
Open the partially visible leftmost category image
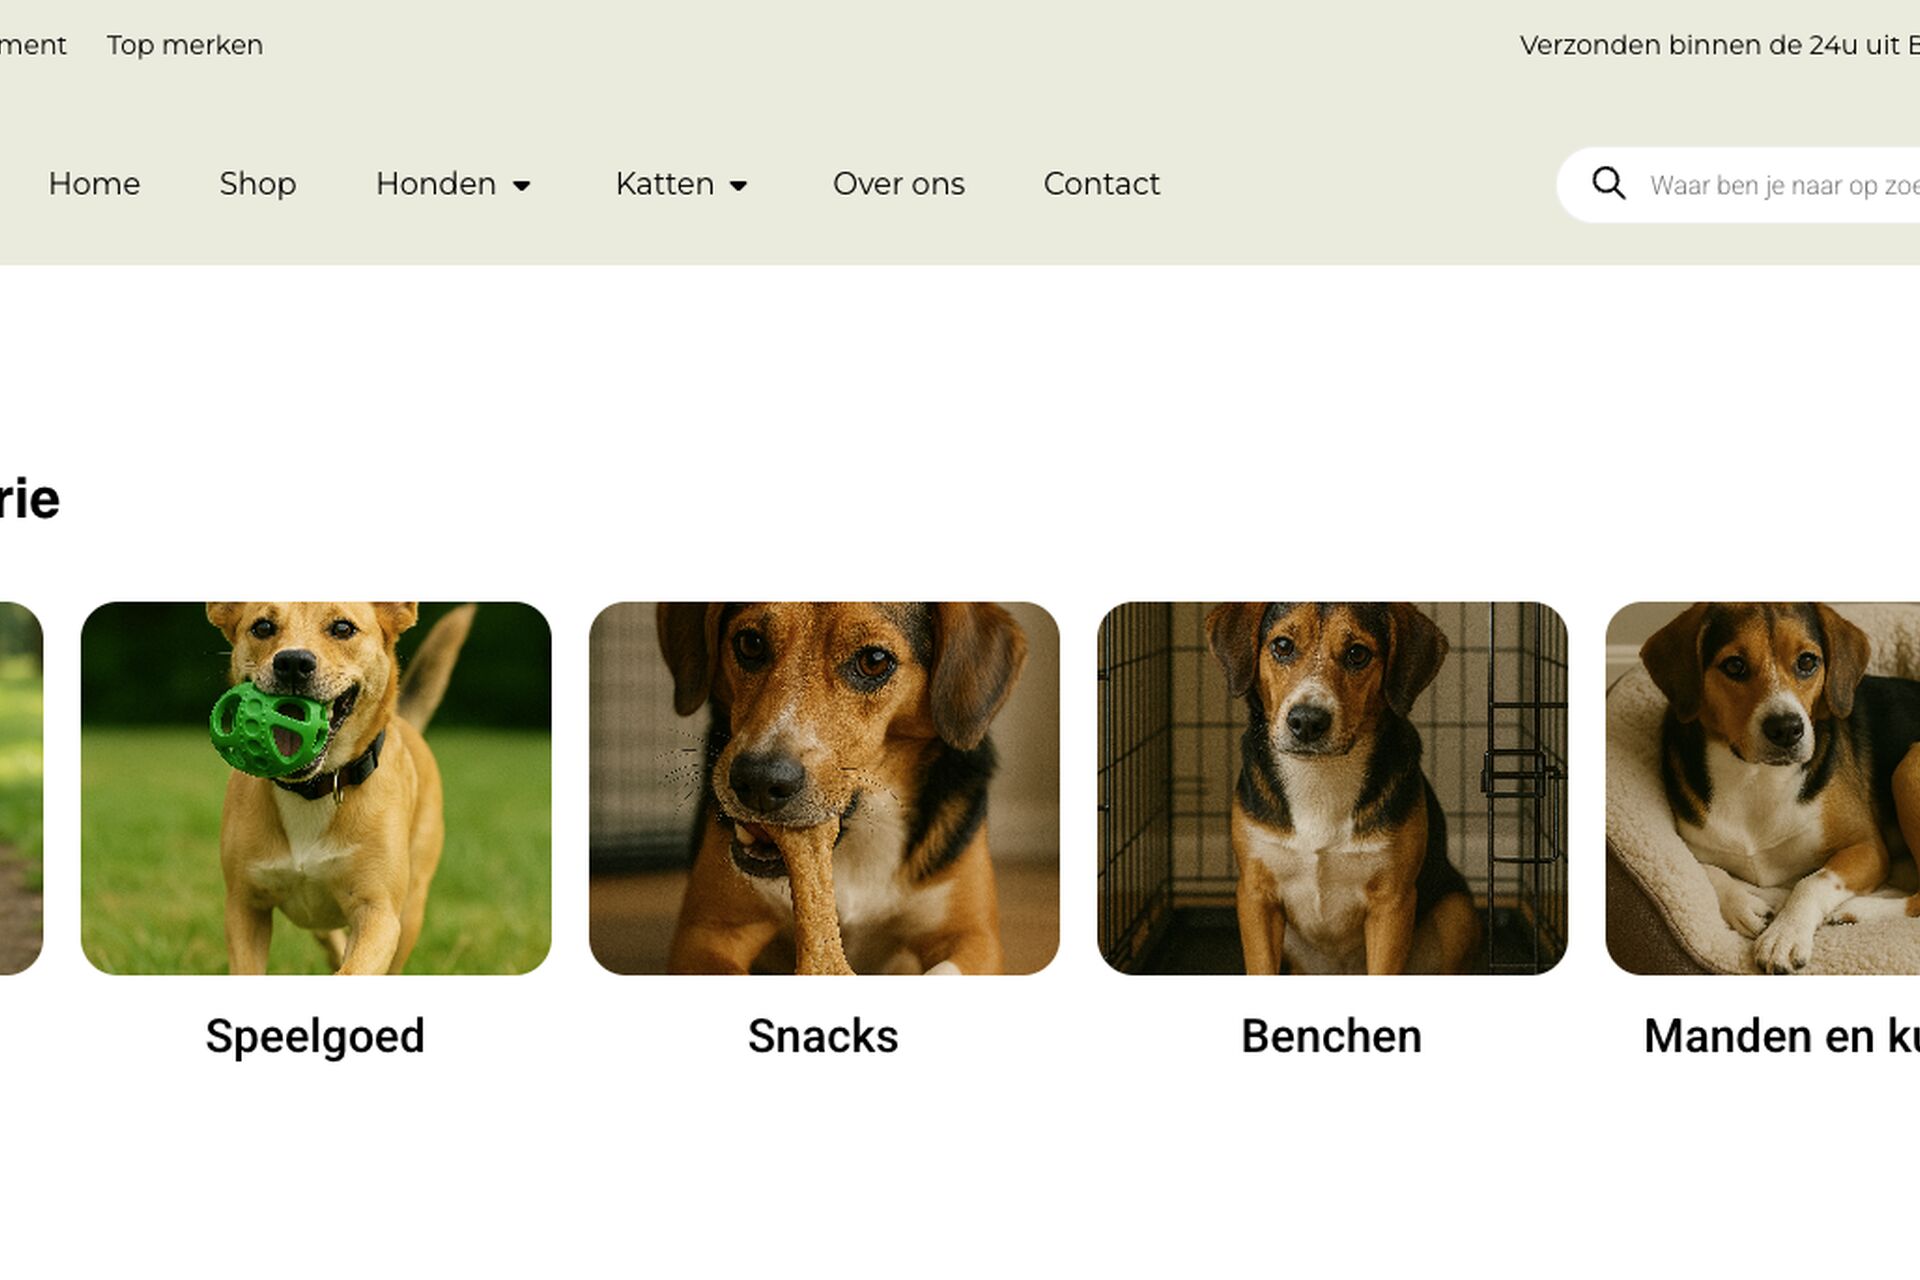coord(21,788)
